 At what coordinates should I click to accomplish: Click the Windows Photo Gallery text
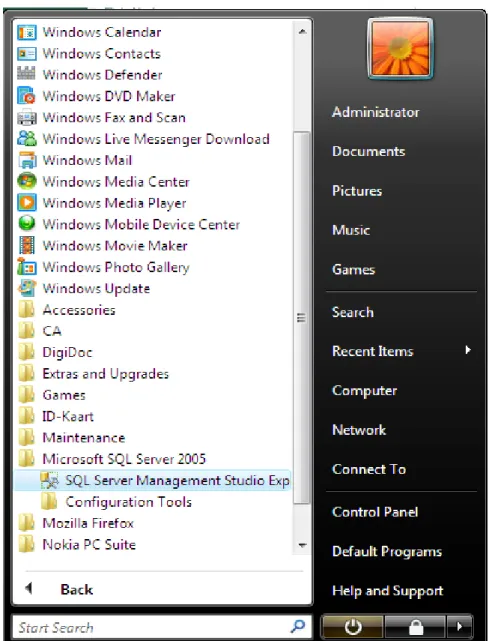pyautogui.click(x=116, y=267)
